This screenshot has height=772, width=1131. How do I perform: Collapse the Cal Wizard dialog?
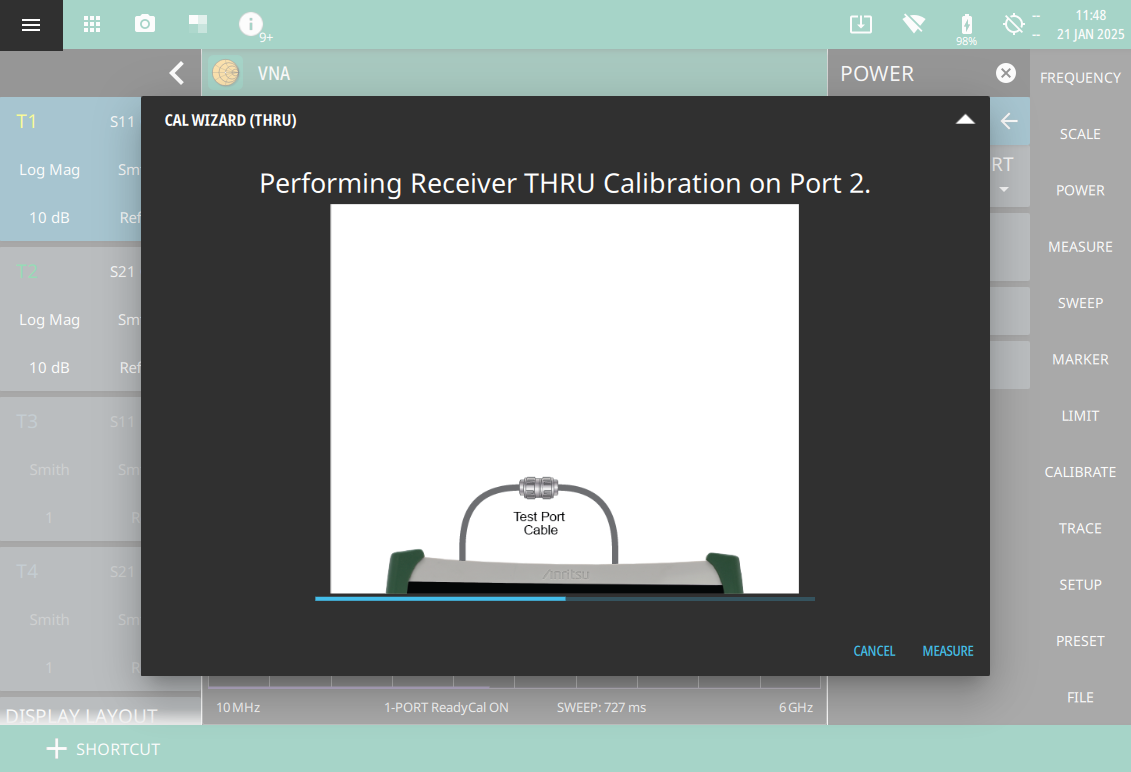[964, 120]
